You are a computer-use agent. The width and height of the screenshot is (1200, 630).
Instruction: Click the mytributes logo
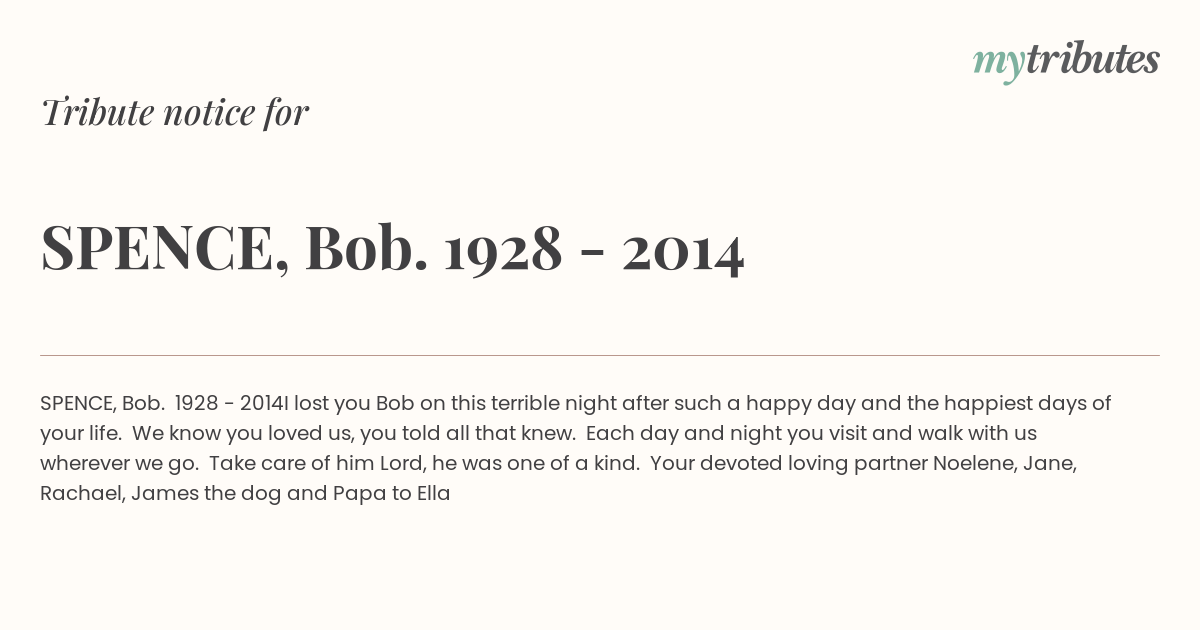coord(1066,62)
